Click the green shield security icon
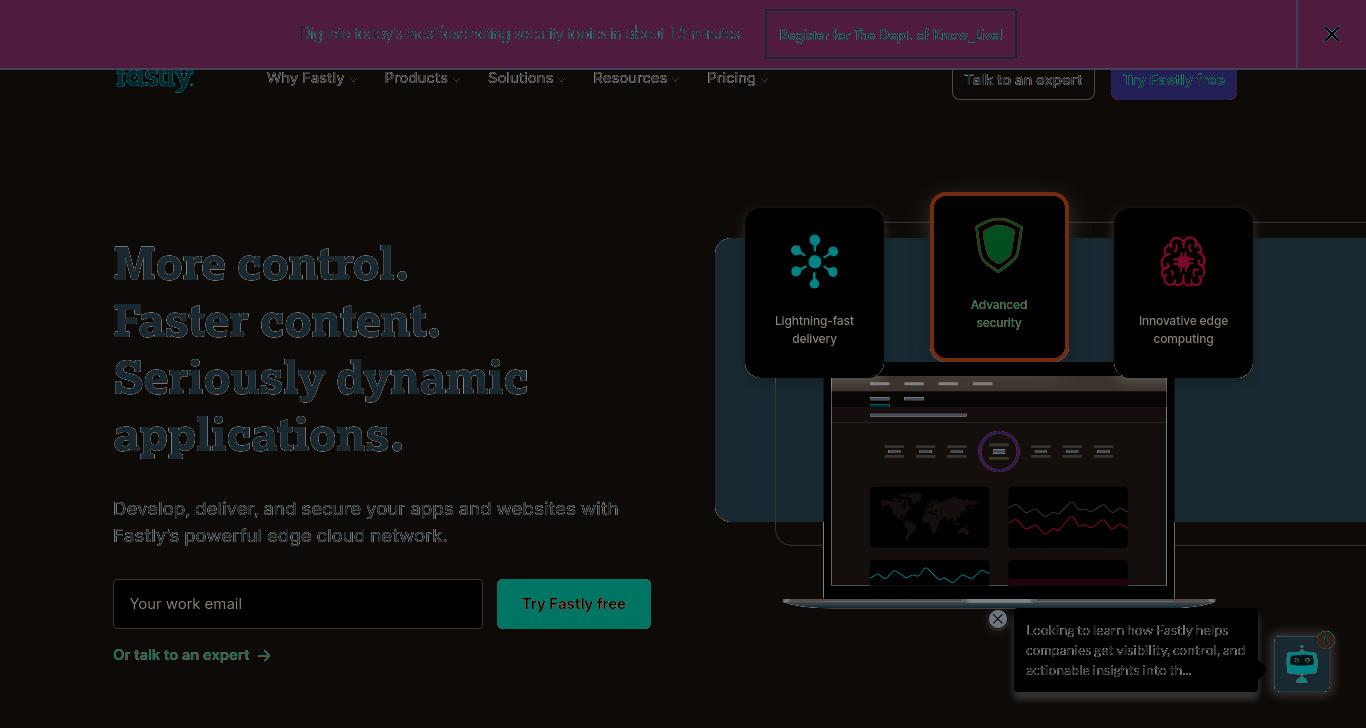This screenshot has width=1366, height=728. pos(999,245)
